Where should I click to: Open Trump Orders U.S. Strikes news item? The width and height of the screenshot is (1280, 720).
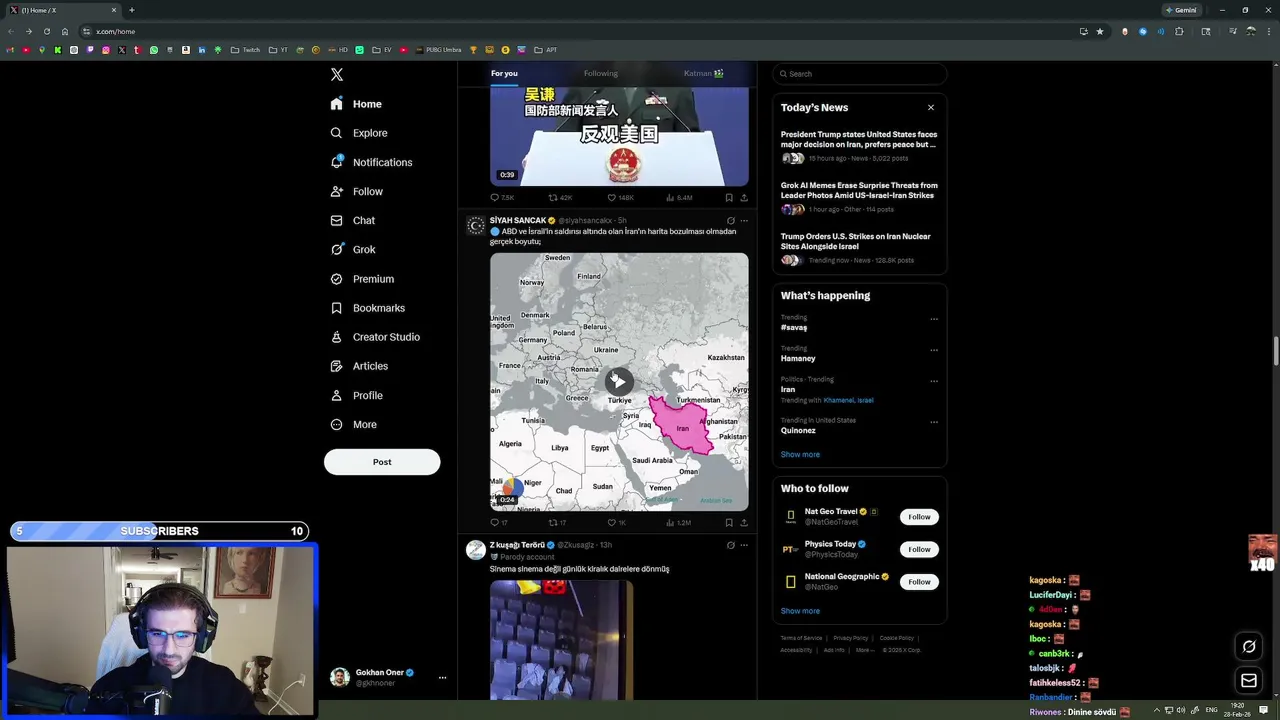pos(859,248)
